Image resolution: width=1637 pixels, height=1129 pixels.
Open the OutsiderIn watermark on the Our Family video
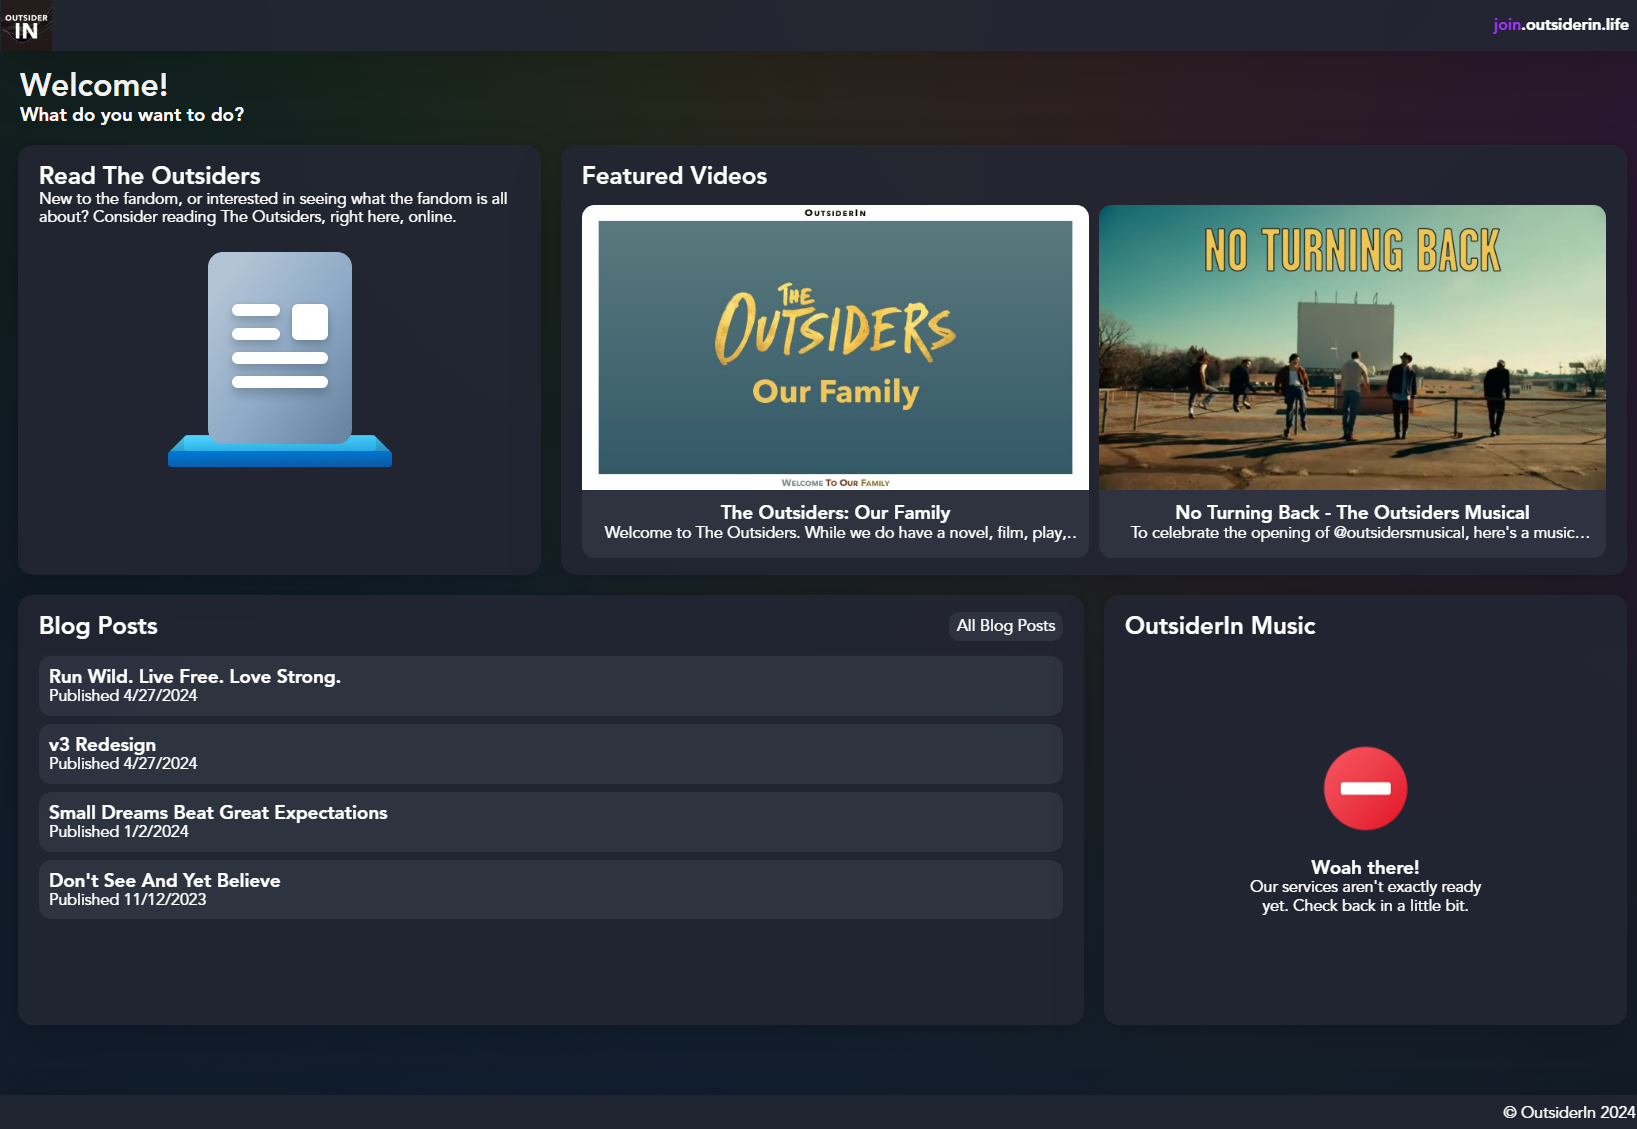coord(835,213)
